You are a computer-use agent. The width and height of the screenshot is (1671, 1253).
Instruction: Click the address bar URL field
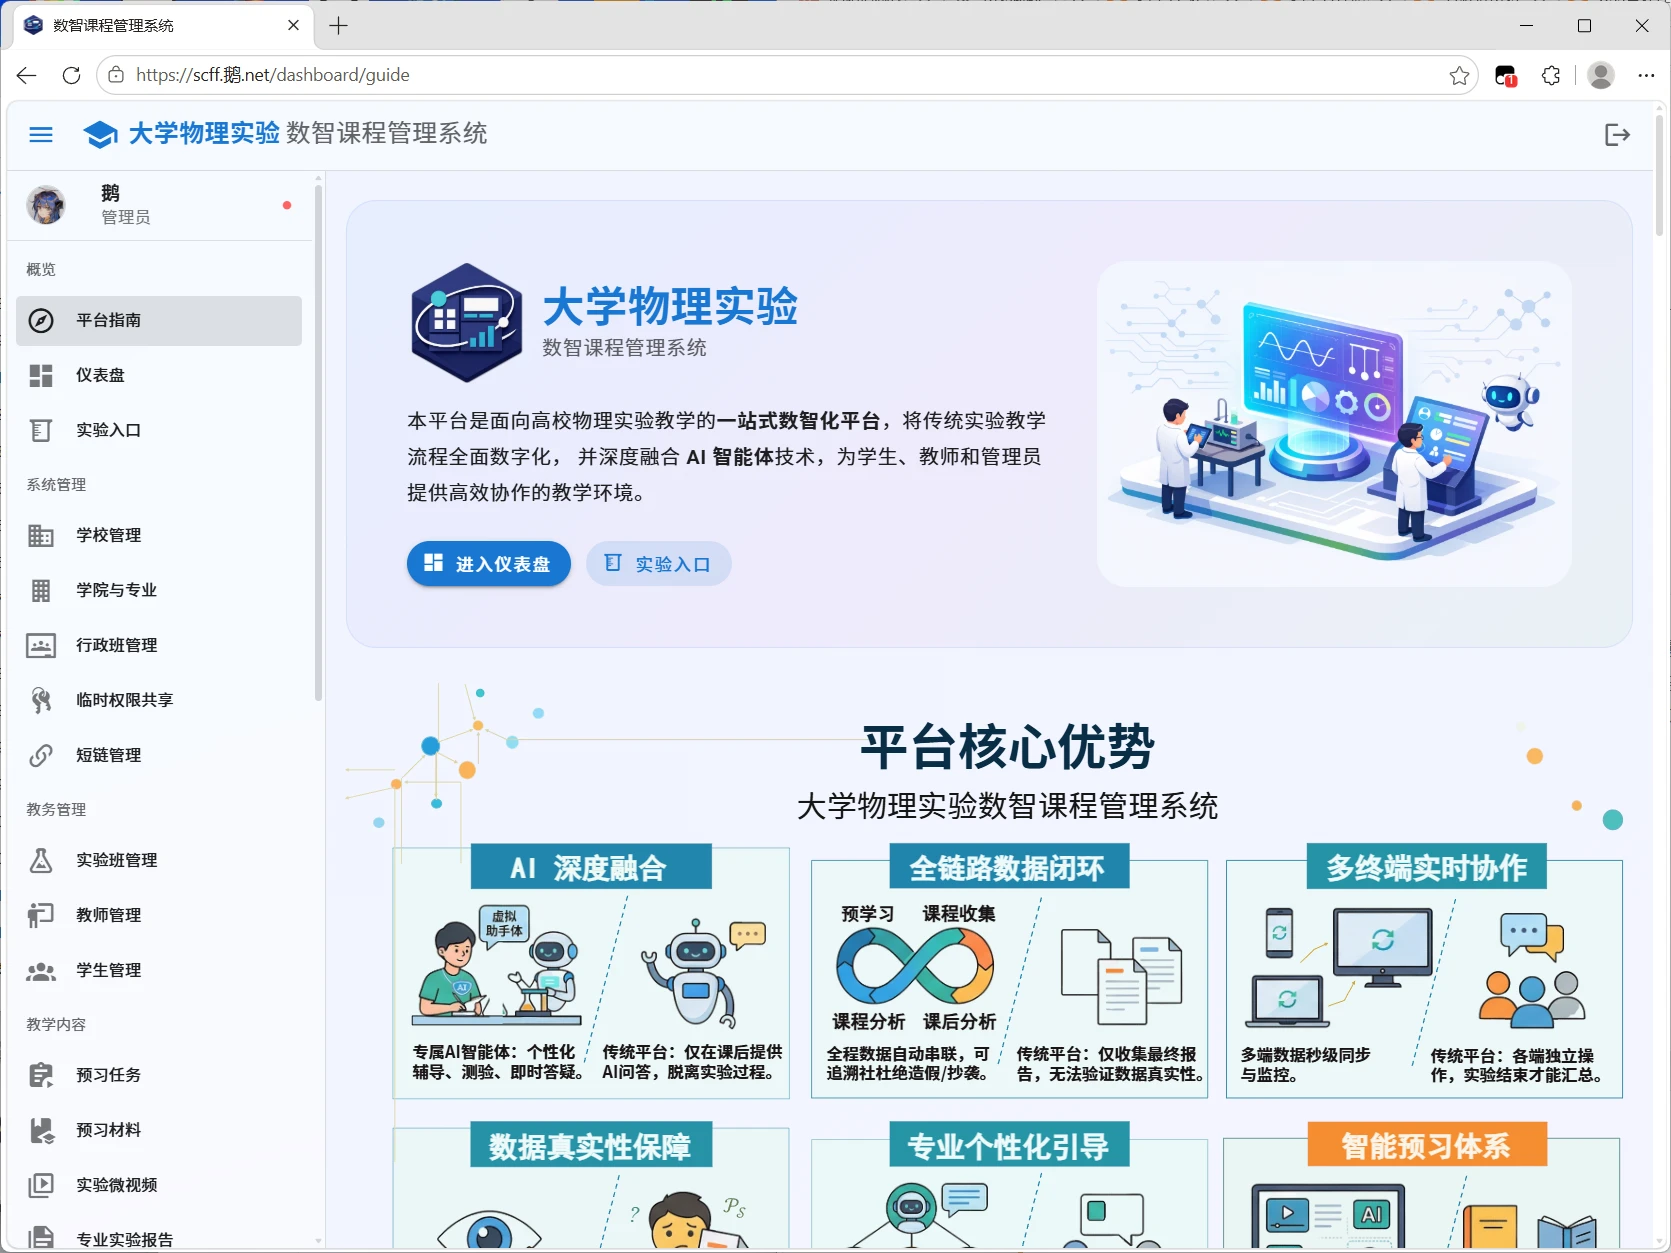point(788,75)
